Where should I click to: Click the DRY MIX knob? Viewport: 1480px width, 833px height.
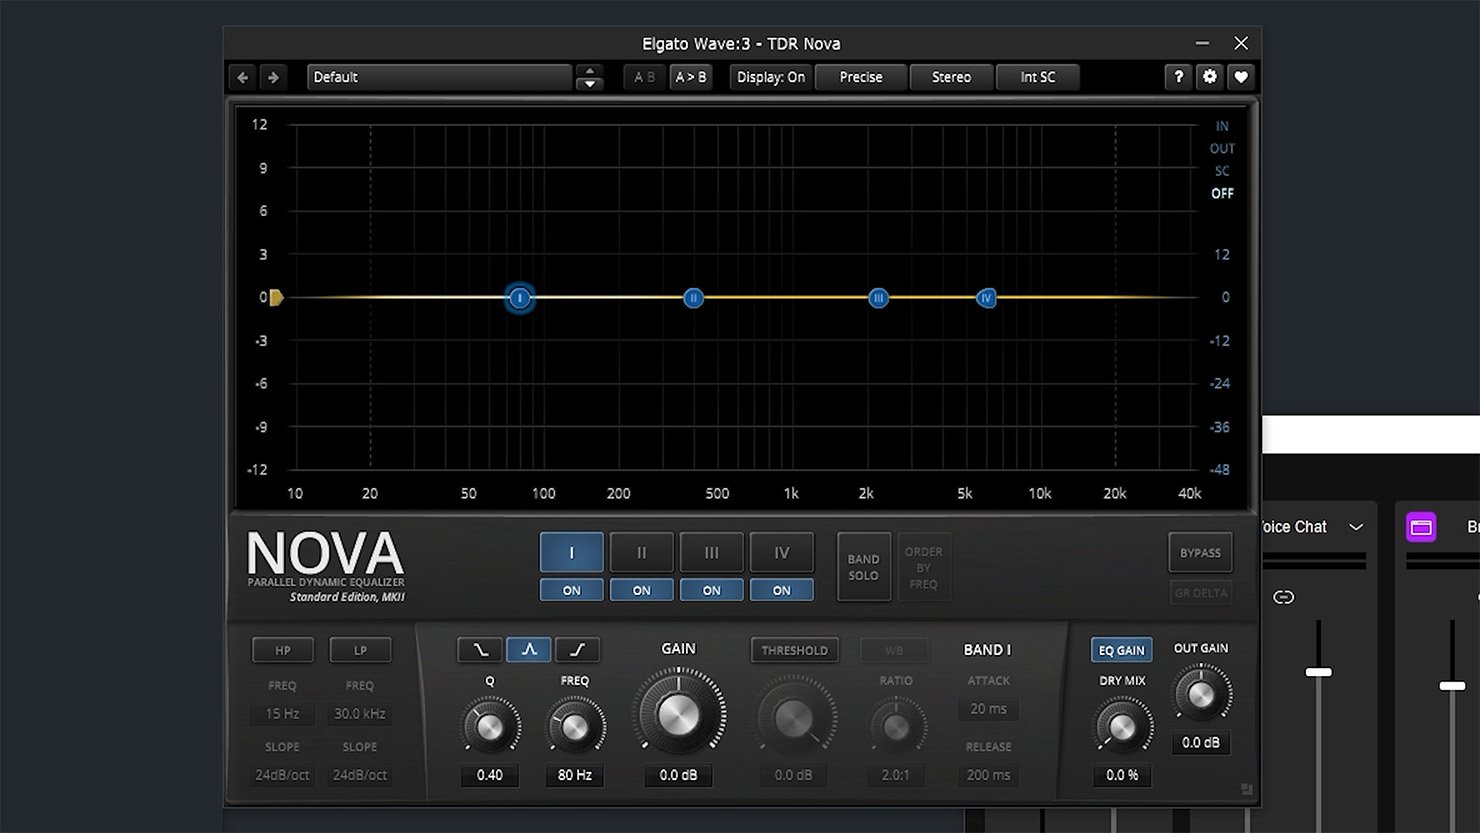pos(1122,726)
